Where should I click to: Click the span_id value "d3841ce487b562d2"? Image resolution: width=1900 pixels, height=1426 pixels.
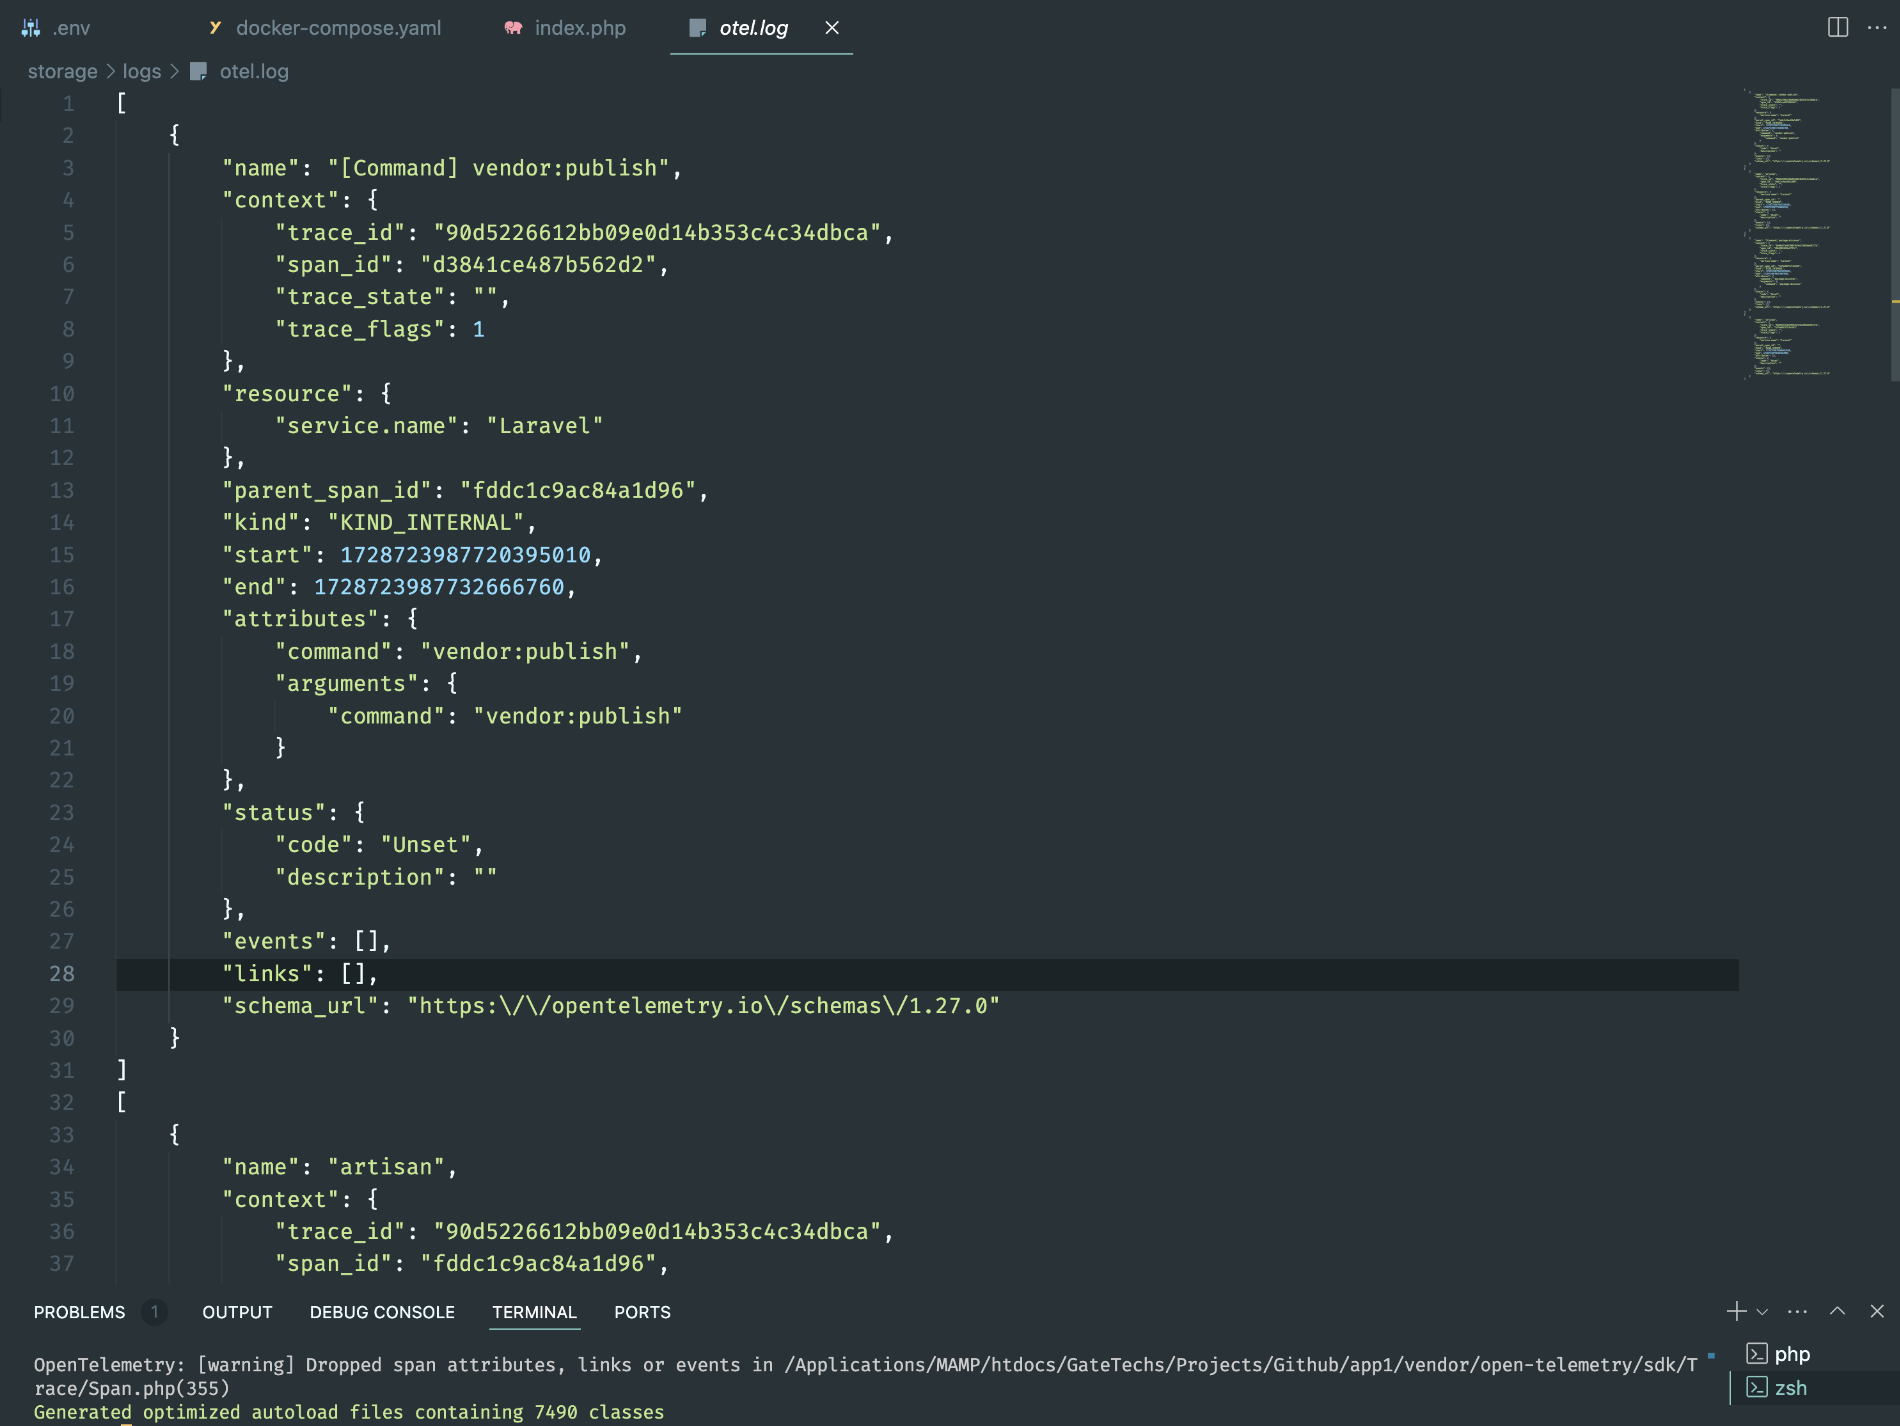[x=538, y=264]
